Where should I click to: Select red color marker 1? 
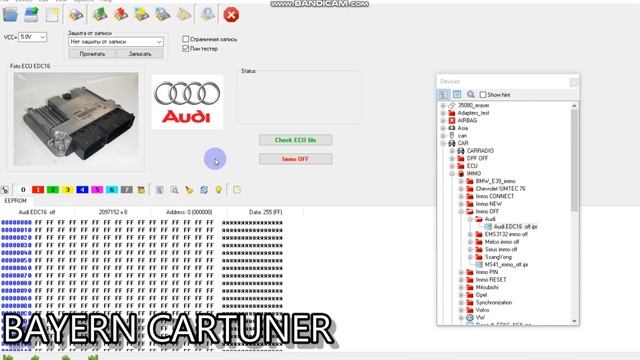click(38, 190)
